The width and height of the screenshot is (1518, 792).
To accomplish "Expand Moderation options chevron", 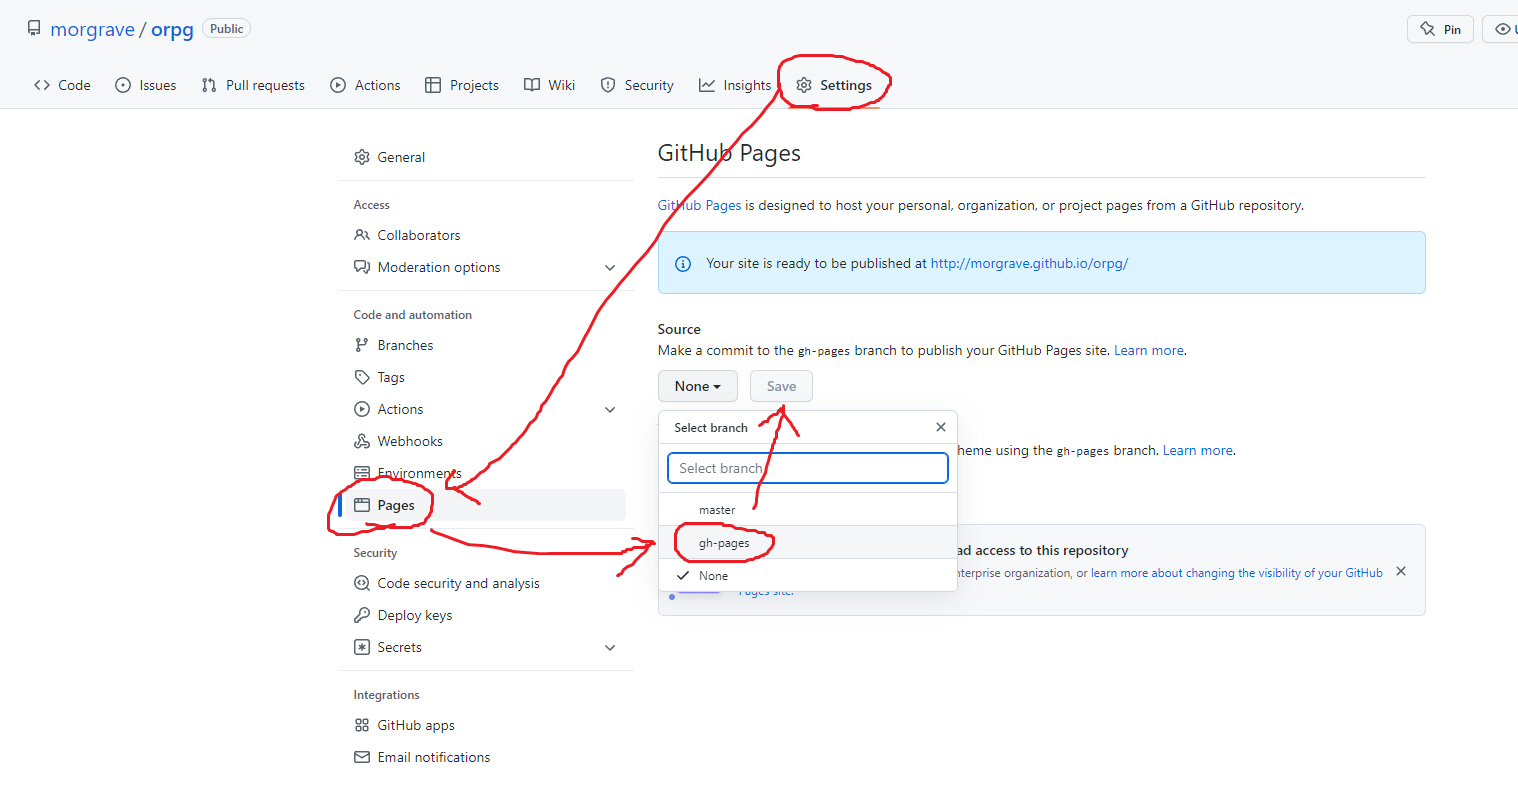I will (x=610, y=267).
